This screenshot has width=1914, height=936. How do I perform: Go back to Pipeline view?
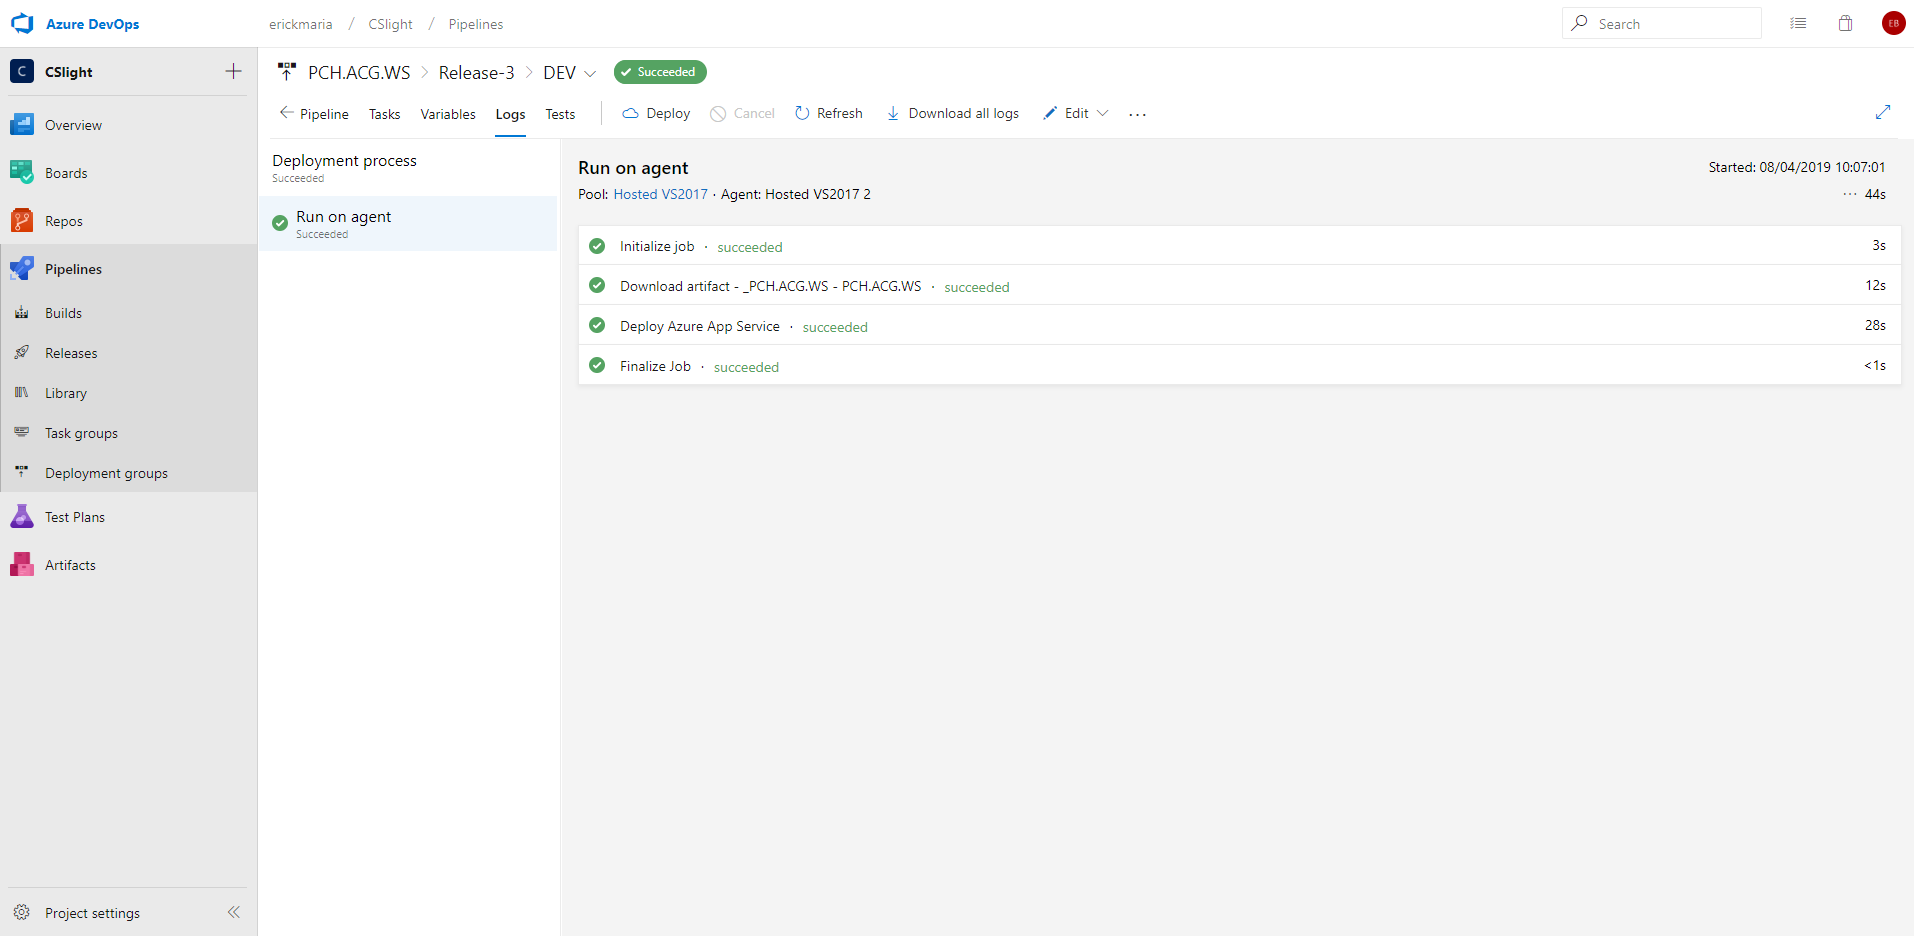(314, 114)
